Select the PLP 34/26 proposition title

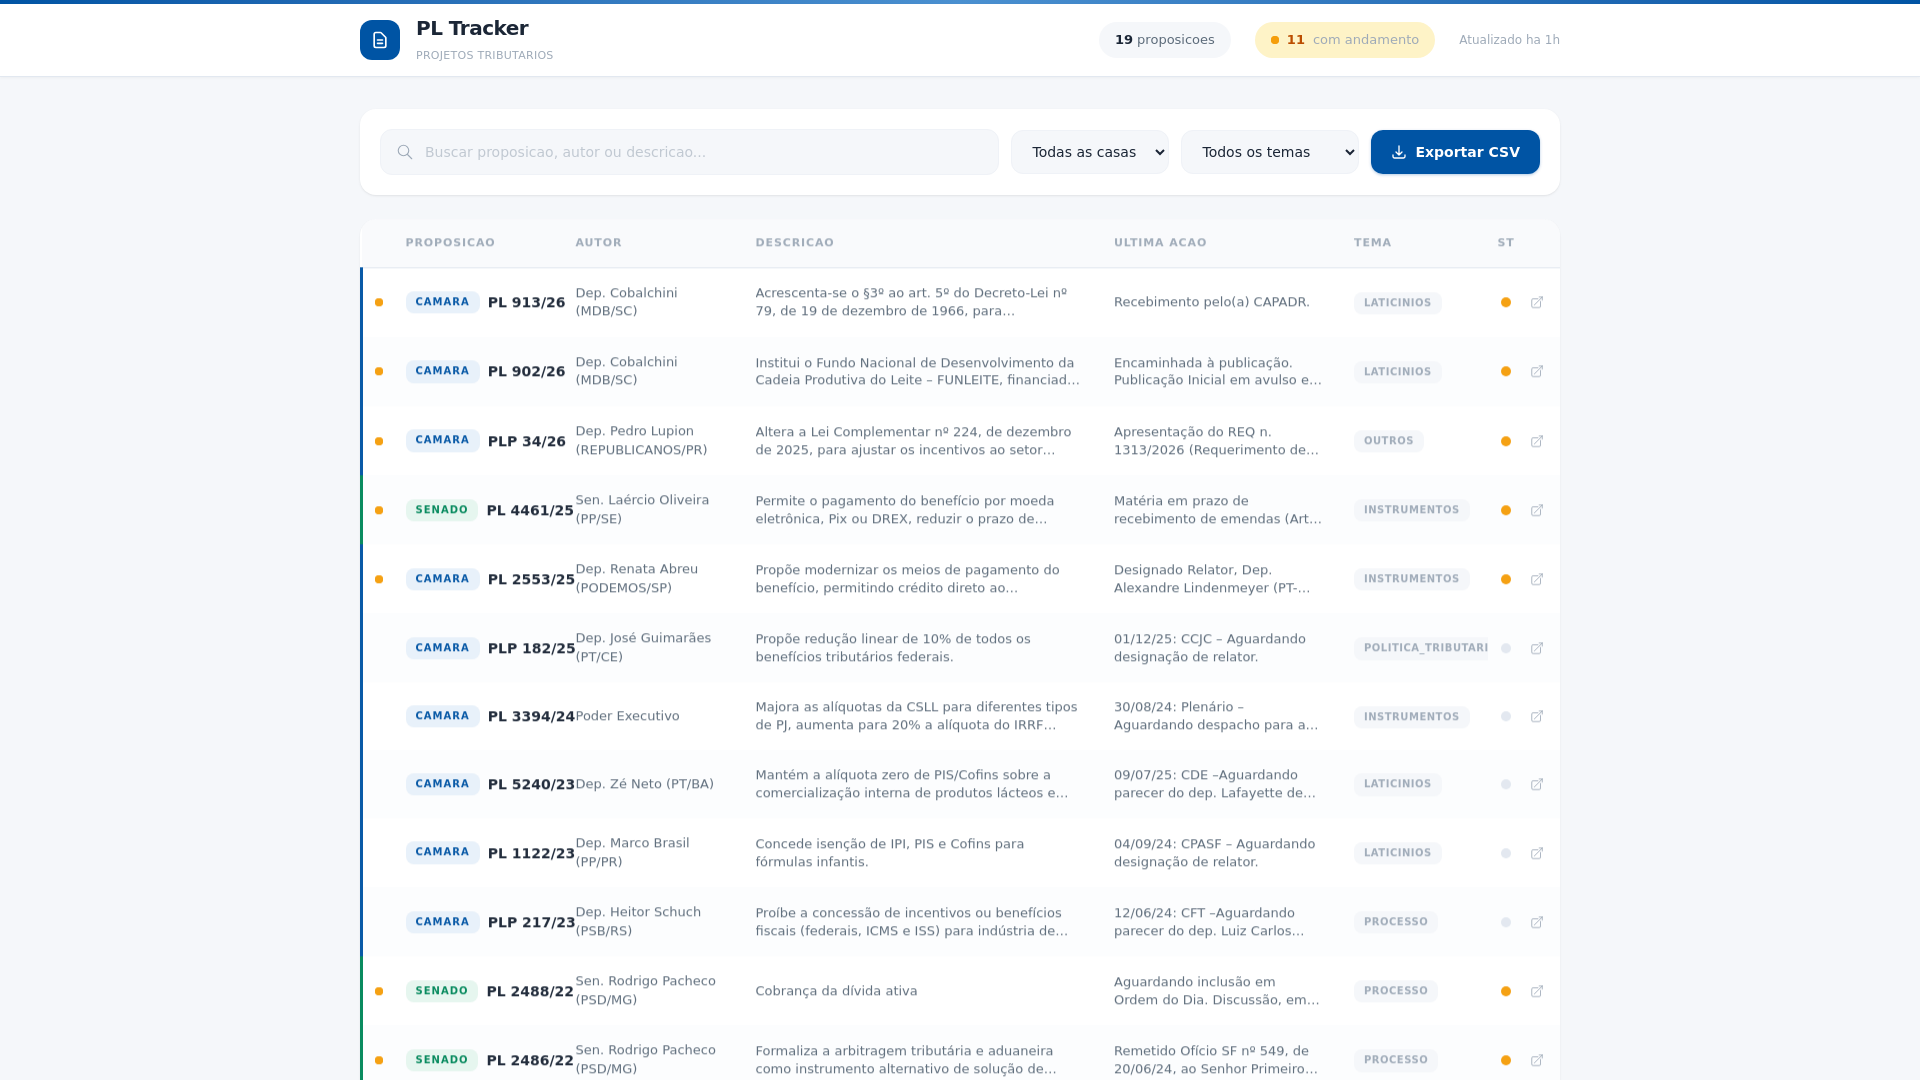526,441
